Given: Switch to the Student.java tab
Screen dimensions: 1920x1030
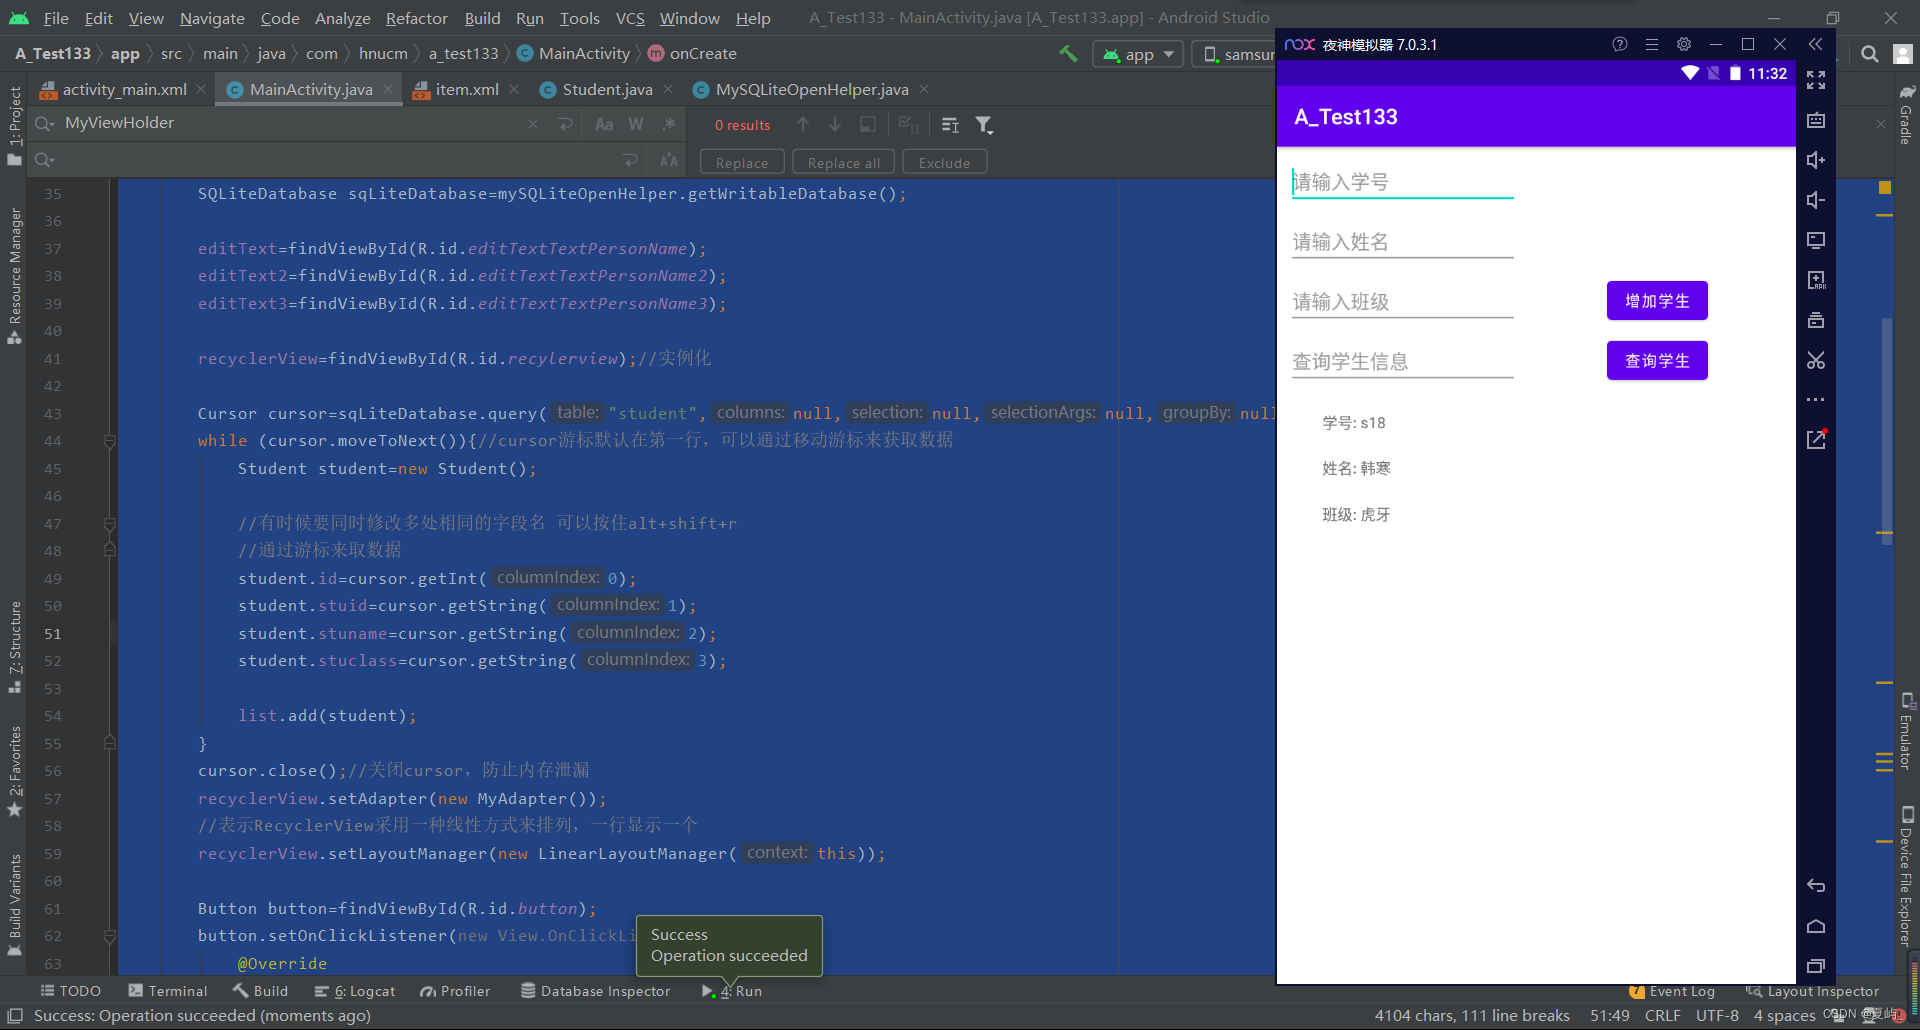Looking at the screenshot, I should click(606, 90).
